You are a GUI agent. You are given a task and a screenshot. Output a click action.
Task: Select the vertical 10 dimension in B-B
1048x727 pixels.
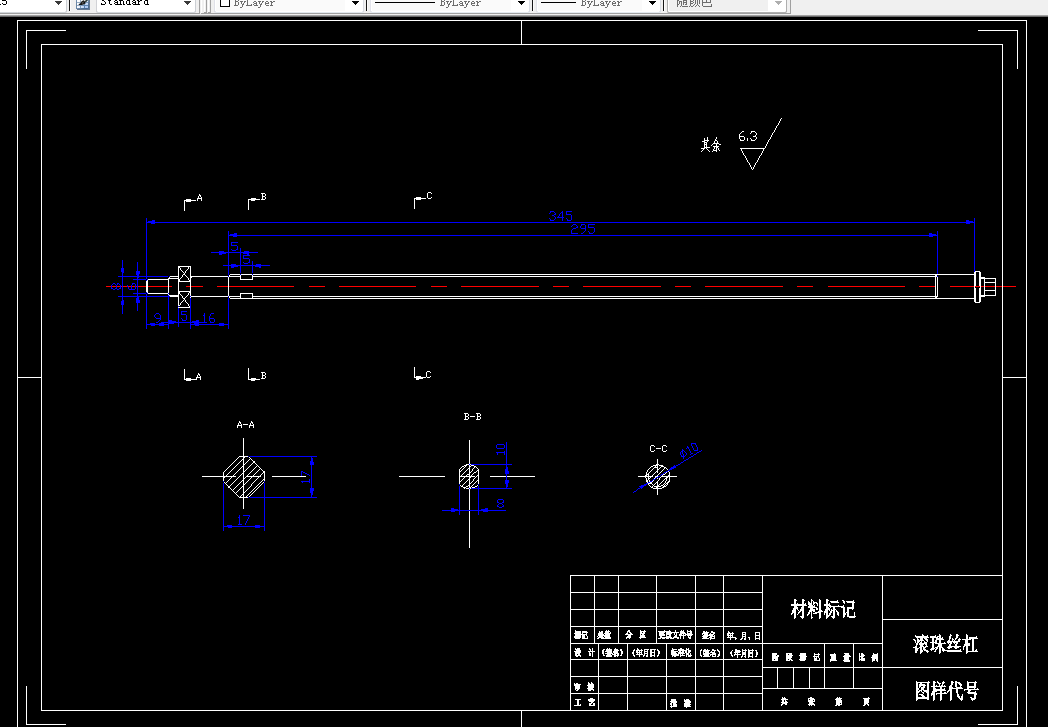click(501, 450)
